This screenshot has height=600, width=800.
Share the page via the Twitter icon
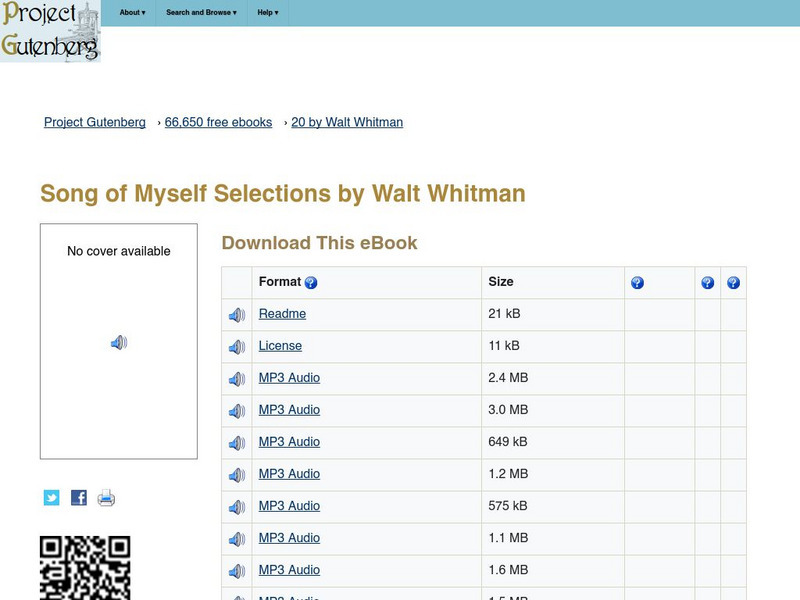pyautogui.click(x=52, y=497)
